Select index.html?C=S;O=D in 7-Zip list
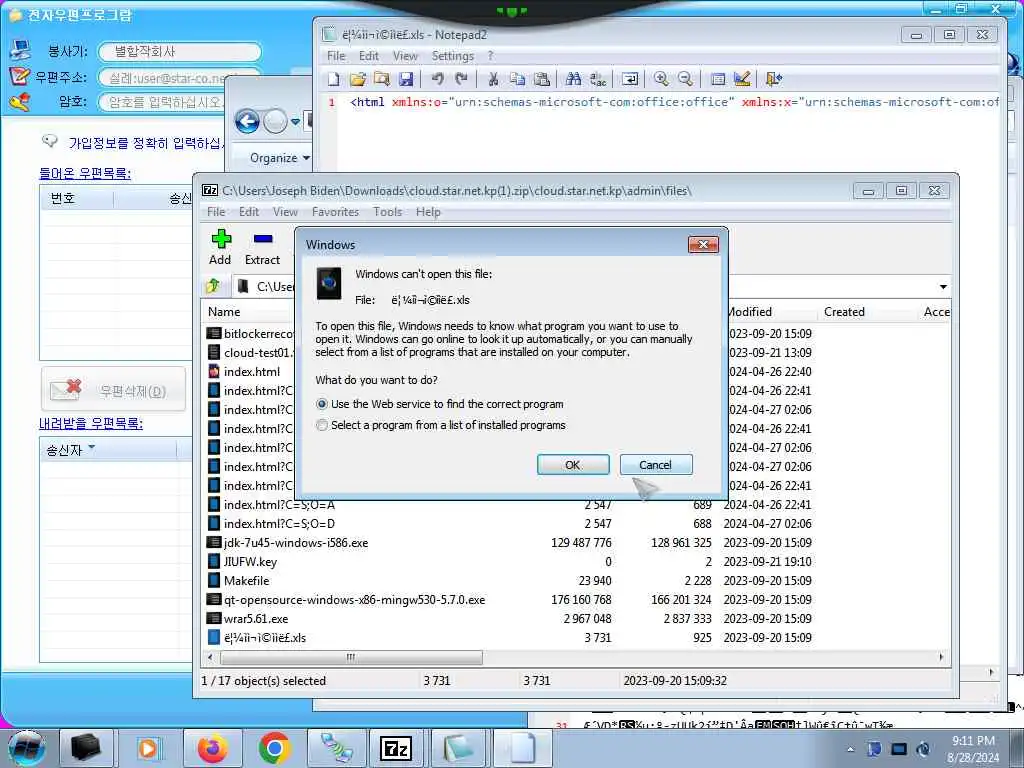 coord(279,524)
